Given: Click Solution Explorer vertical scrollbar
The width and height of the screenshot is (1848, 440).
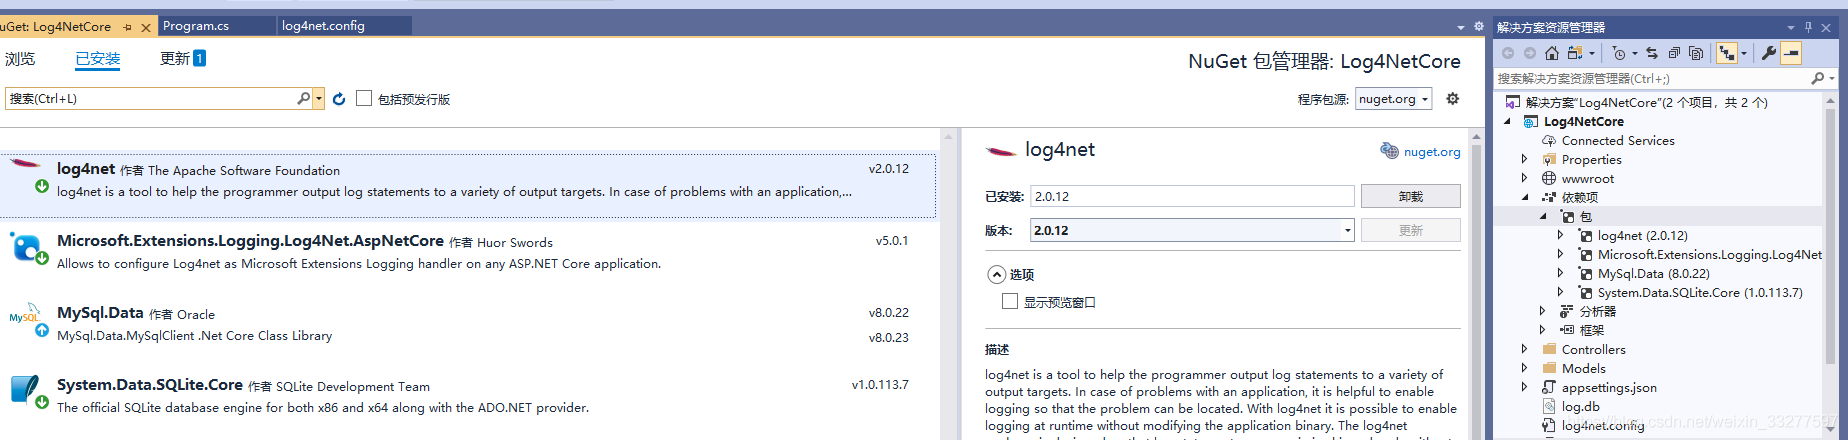Looking at the screenshot, I should point(1831,266).
